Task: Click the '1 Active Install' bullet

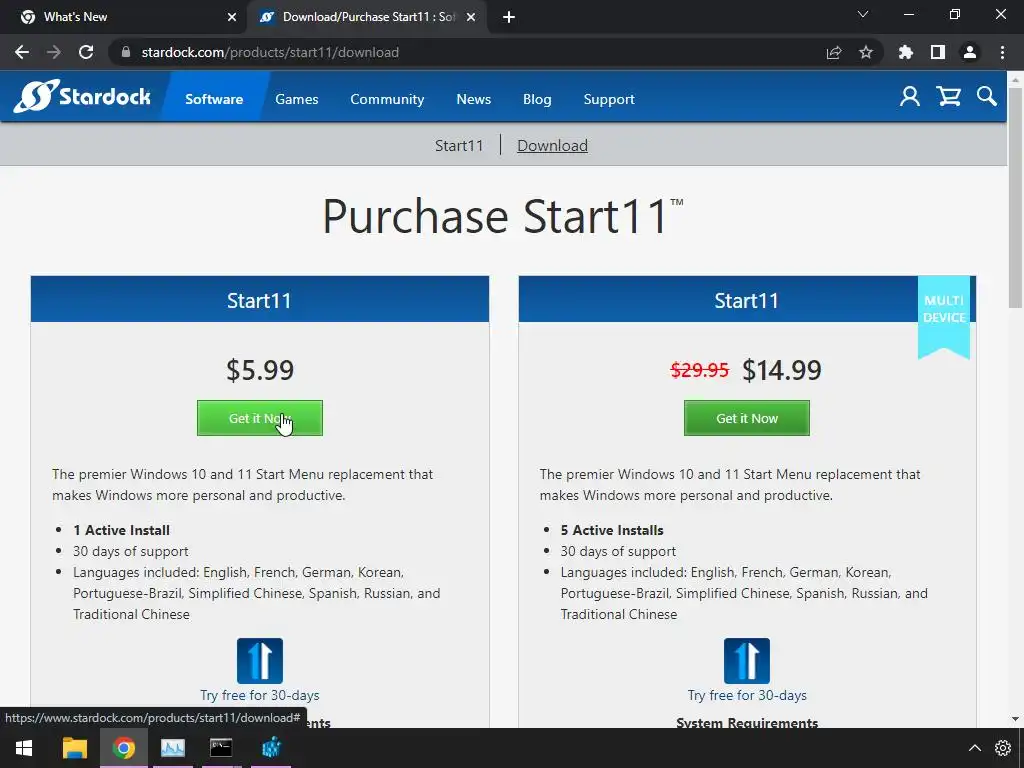Action: tap(121, 530)
